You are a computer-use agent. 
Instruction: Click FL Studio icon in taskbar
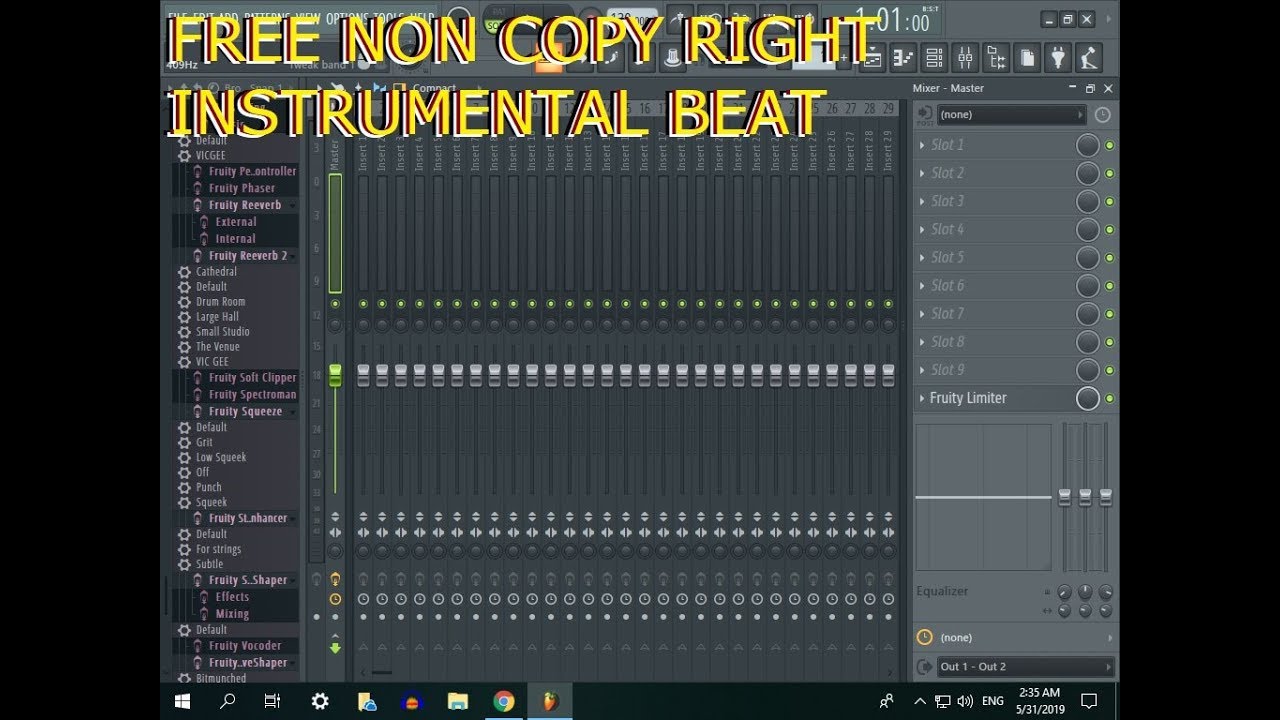(550, 701)
